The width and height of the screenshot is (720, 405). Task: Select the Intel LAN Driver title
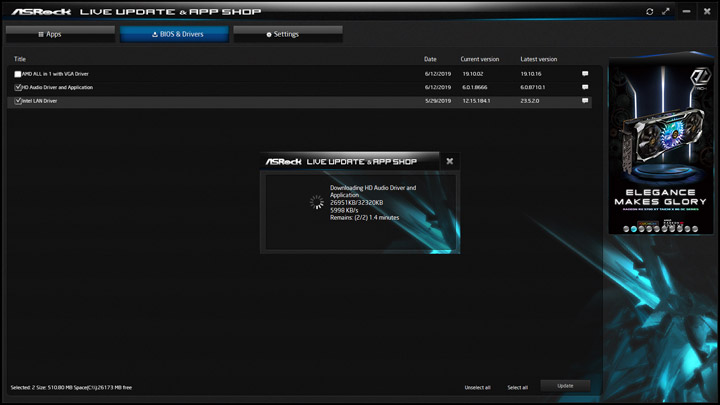click(x=39, y=101)
